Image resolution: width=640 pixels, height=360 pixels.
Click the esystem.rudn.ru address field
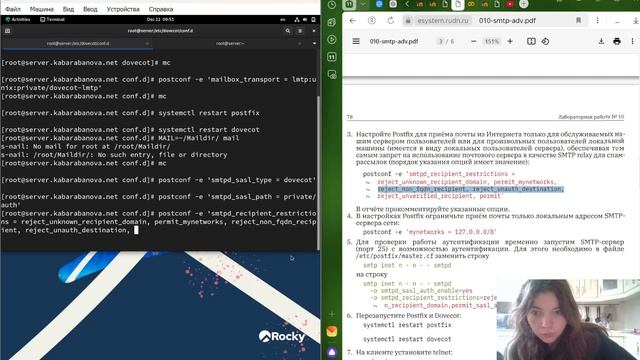click(442, 20)
